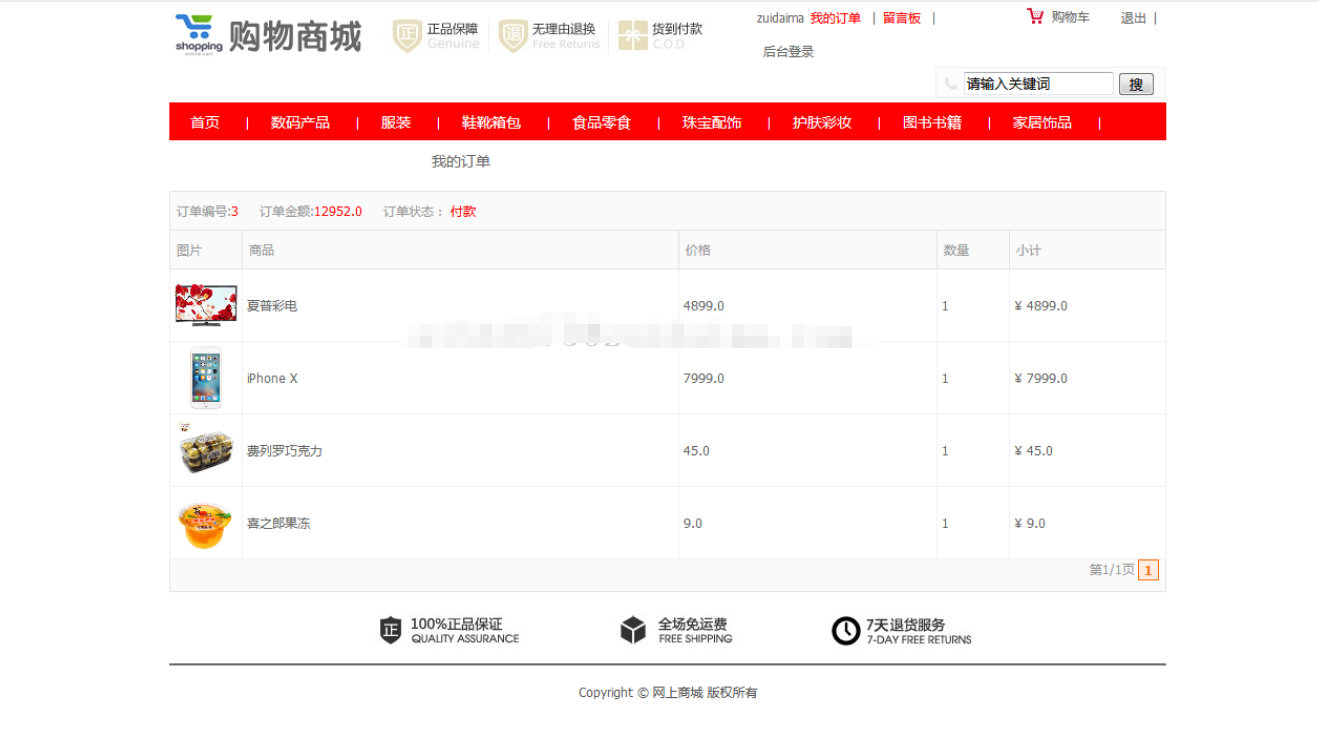
Task: Click the 7天退货服务 clock icon
Action: (846, 631)
